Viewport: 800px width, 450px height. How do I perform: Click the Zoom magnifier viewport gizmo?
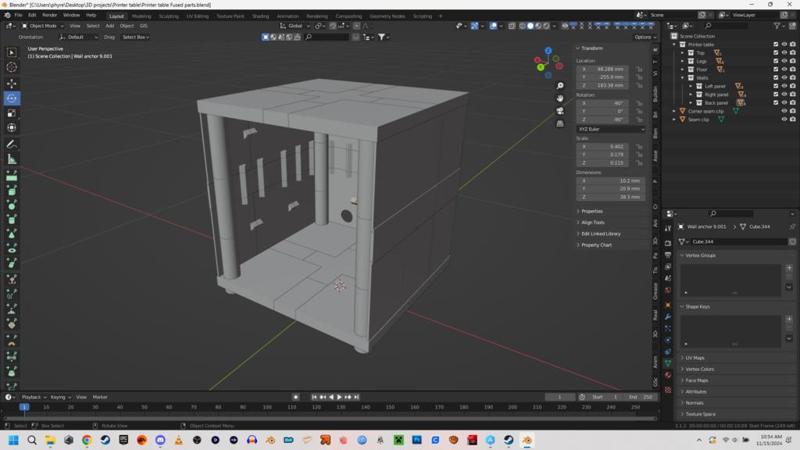point(560,86)
